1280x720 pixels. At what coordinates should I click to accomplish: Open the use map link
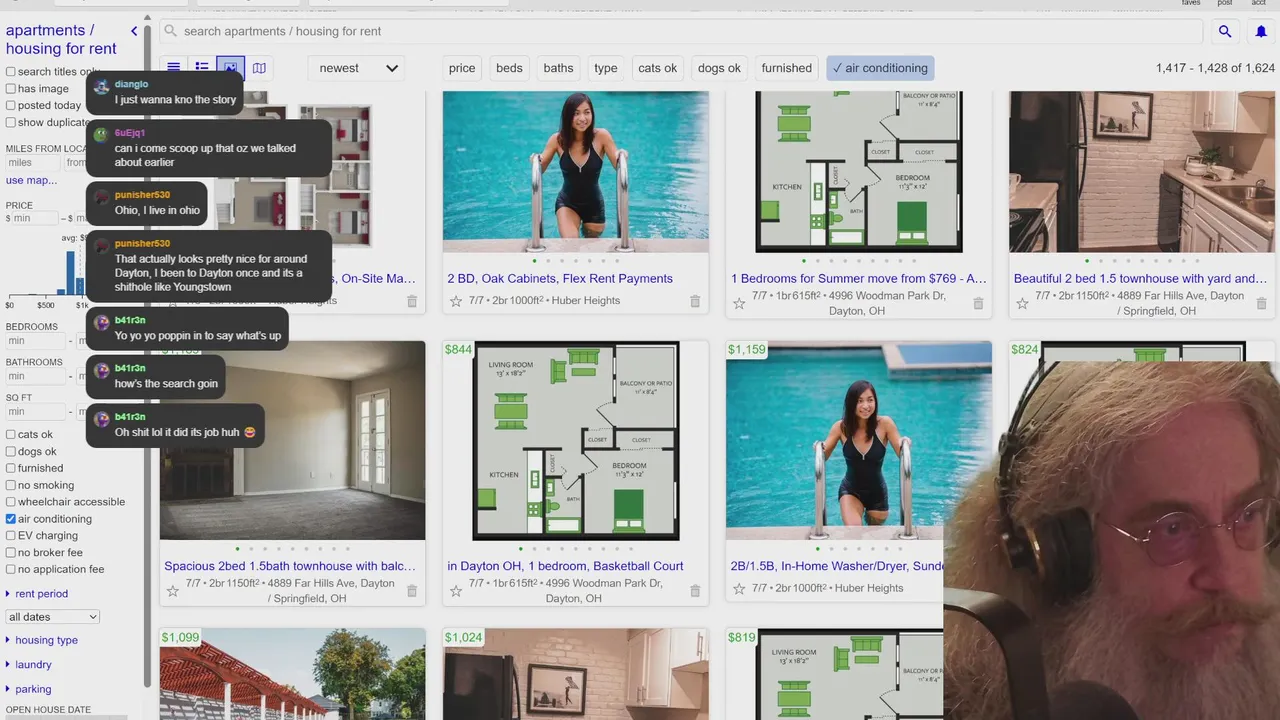point(32,180)
